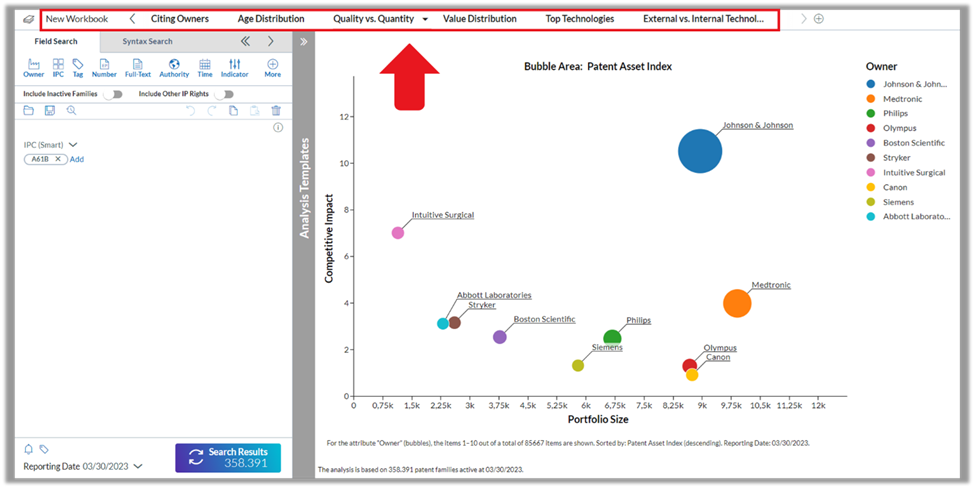
Task: Click the Johnson & Johnson chart label
Action: pyautogui.click(x=758, y=125)
